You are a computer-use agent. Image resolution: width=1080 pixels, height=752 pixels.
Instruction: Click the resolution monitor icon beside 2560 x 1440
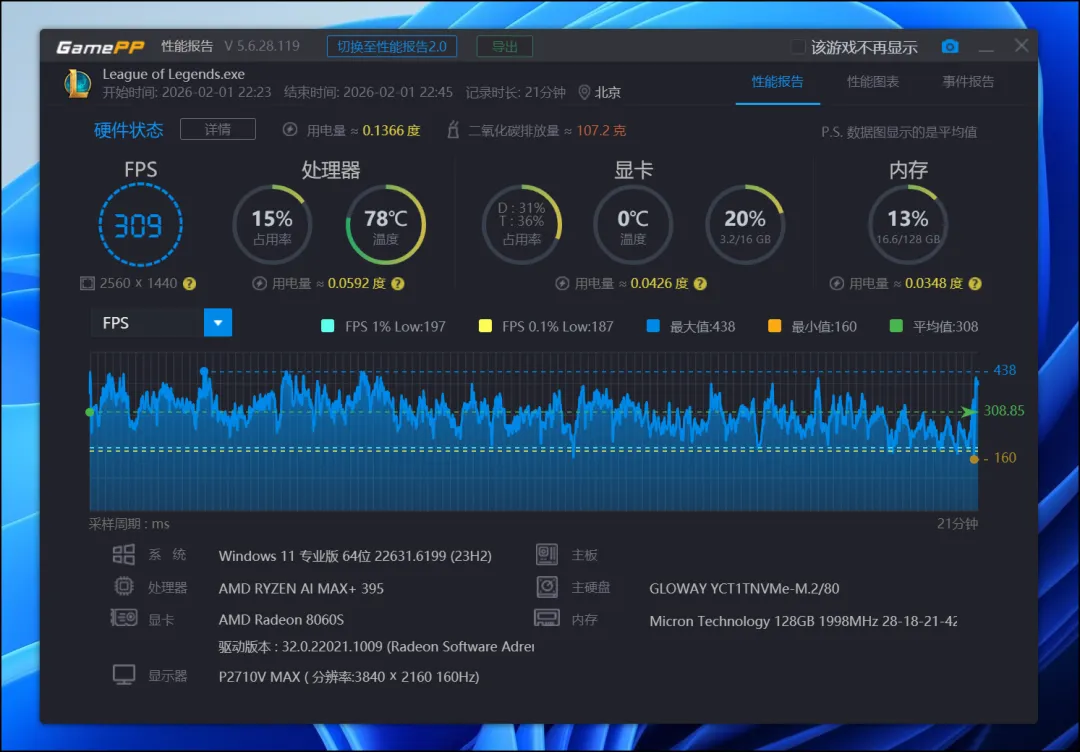(87, 283)
